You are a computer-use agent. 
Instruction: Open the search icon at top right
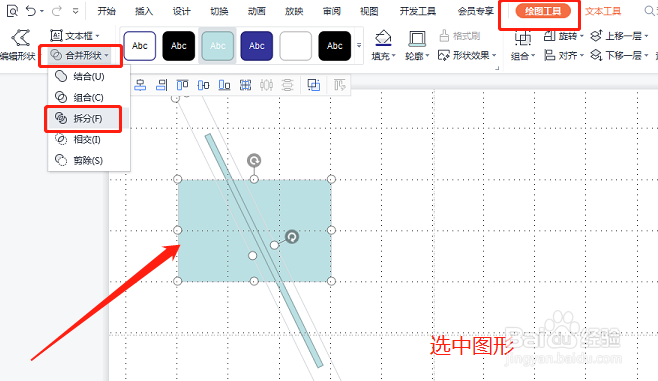[x=650, y=11]
